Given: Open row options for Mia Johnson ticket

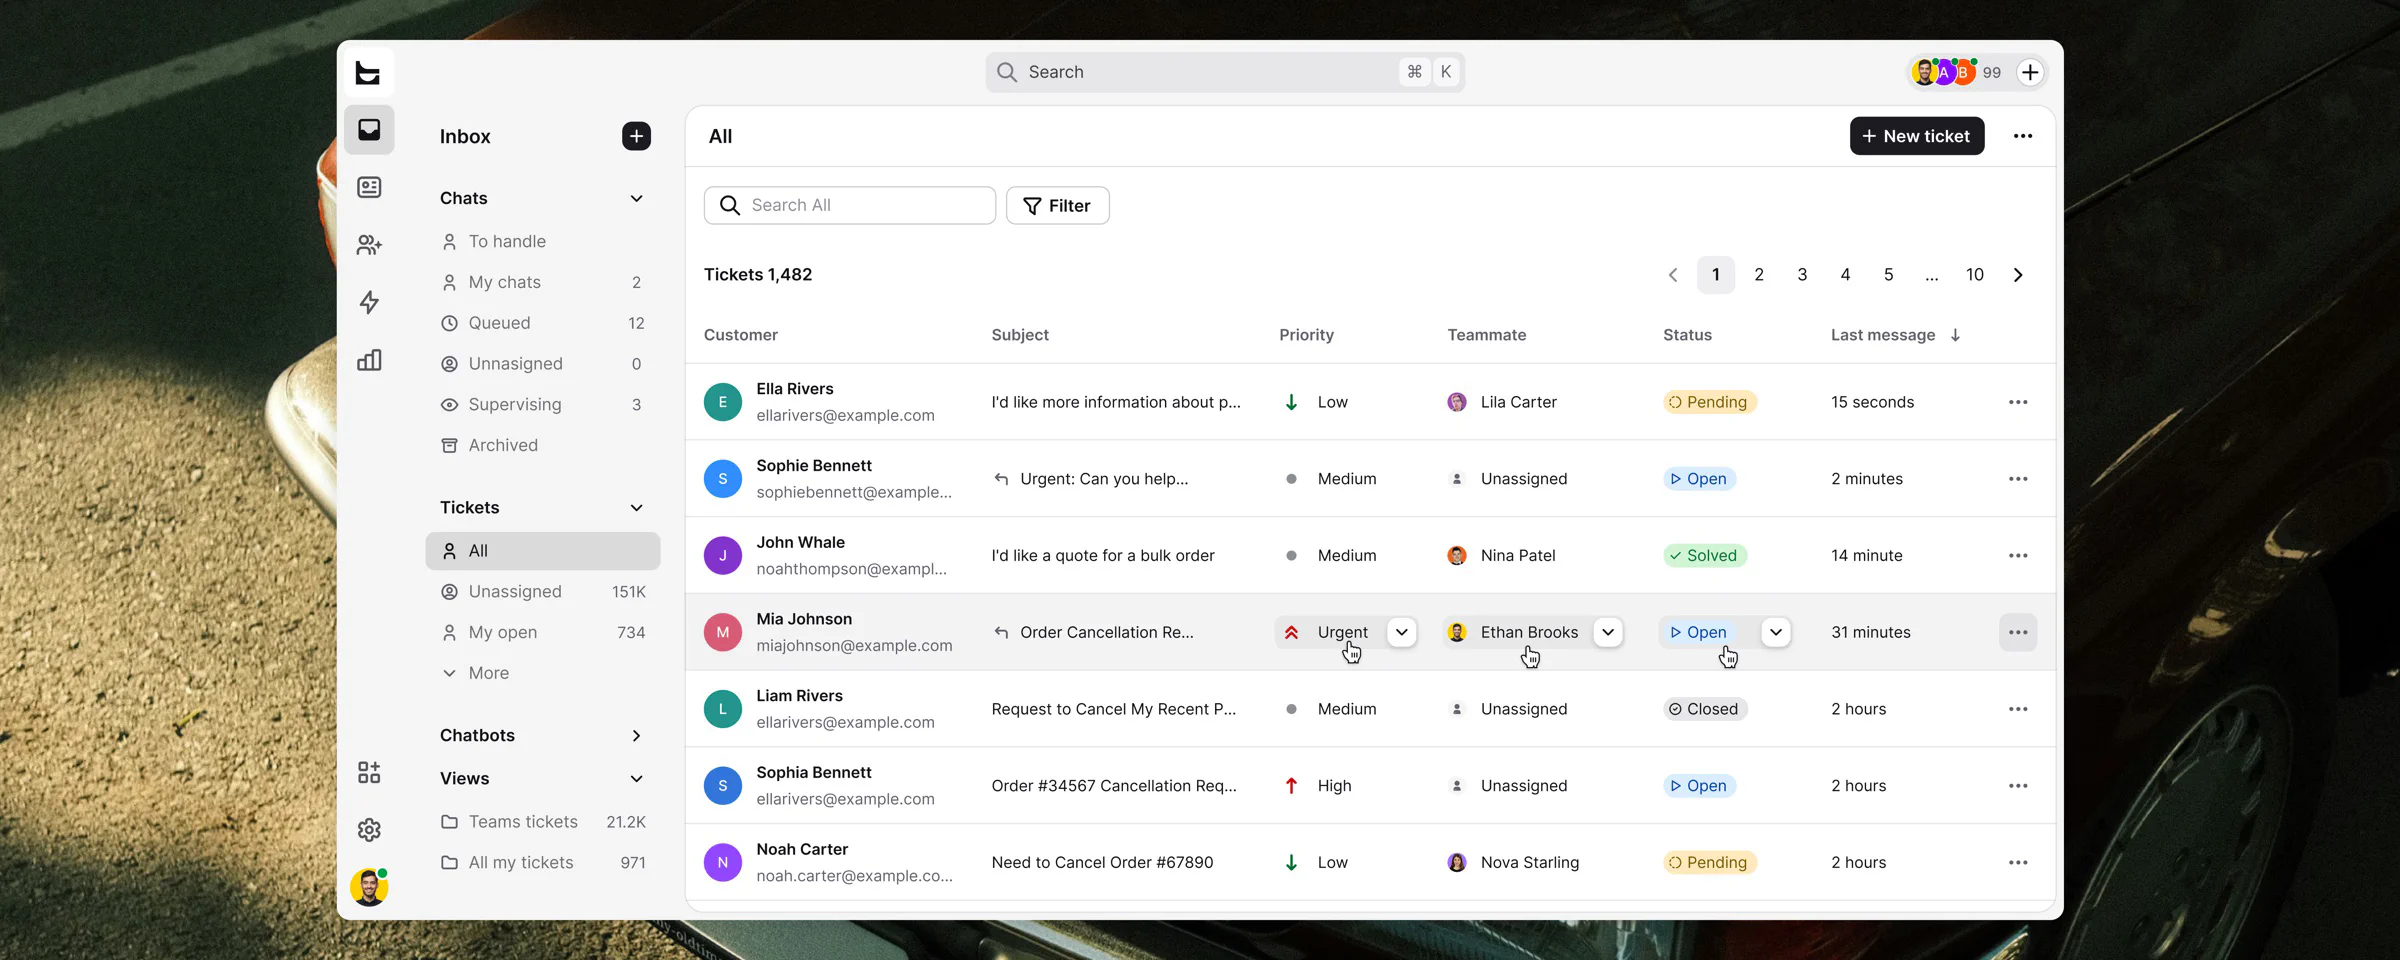Looking at the screenshot, I should 2018,632.
